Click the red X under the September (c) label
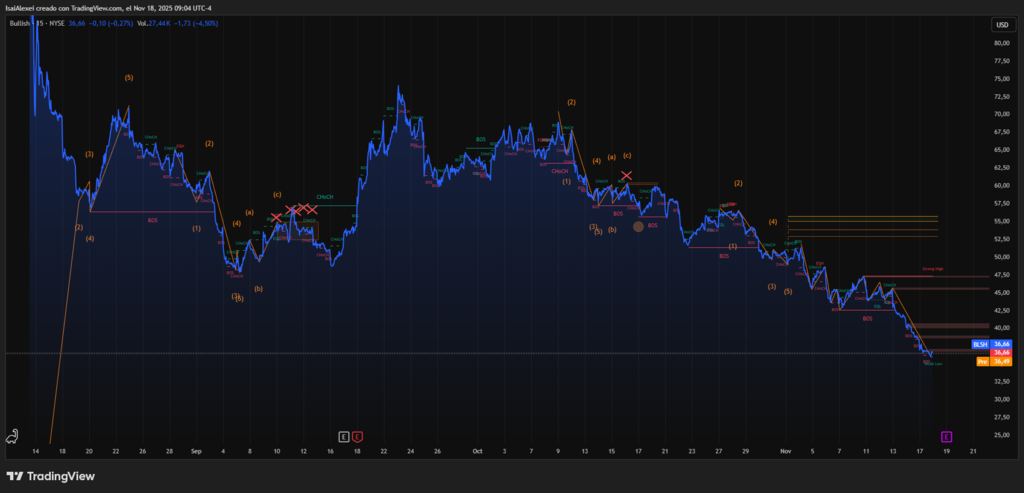Viewport: 1024px width, 493px height. [x=277, y=217]
